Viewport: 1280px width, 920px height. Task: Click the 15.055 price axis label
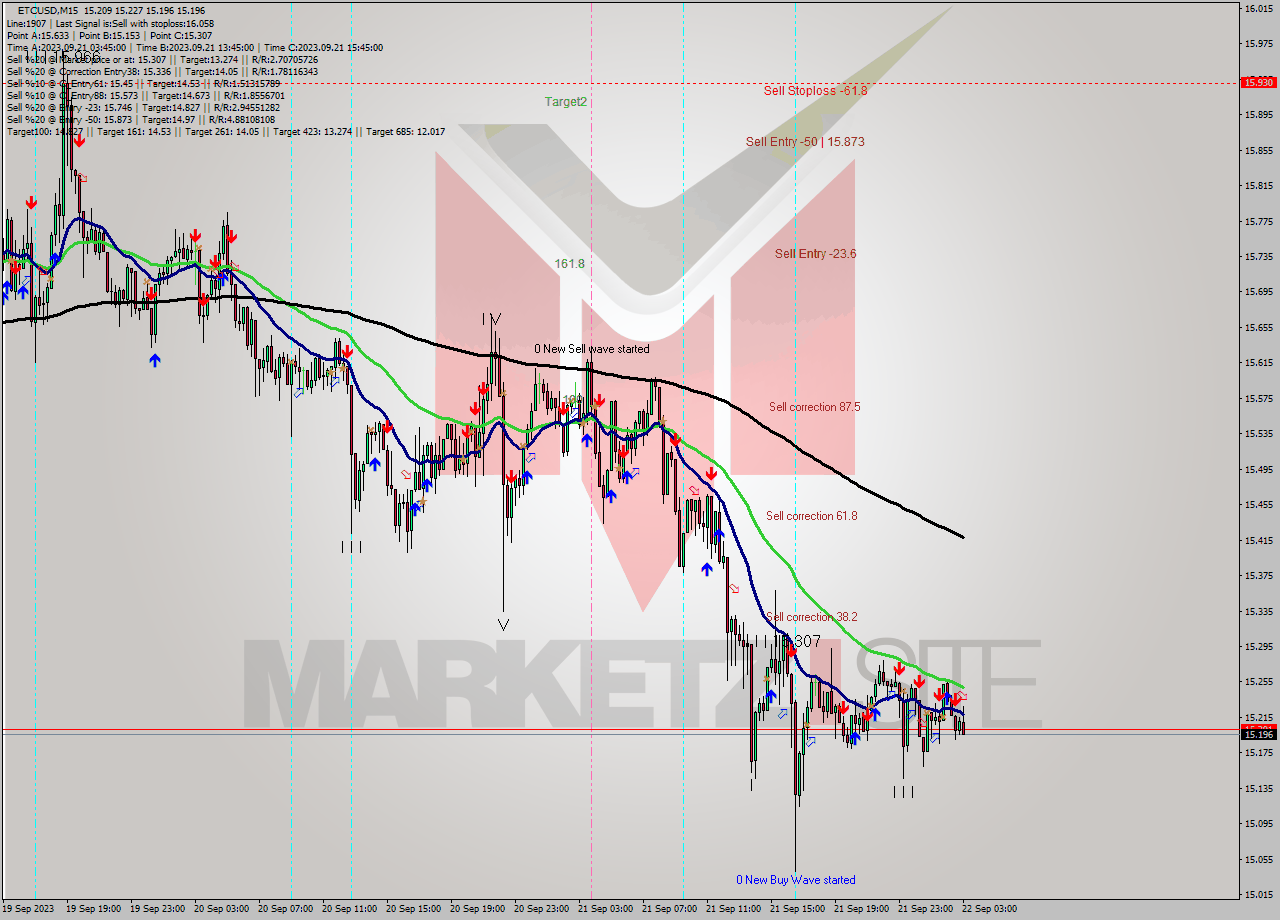(1257, 859)
